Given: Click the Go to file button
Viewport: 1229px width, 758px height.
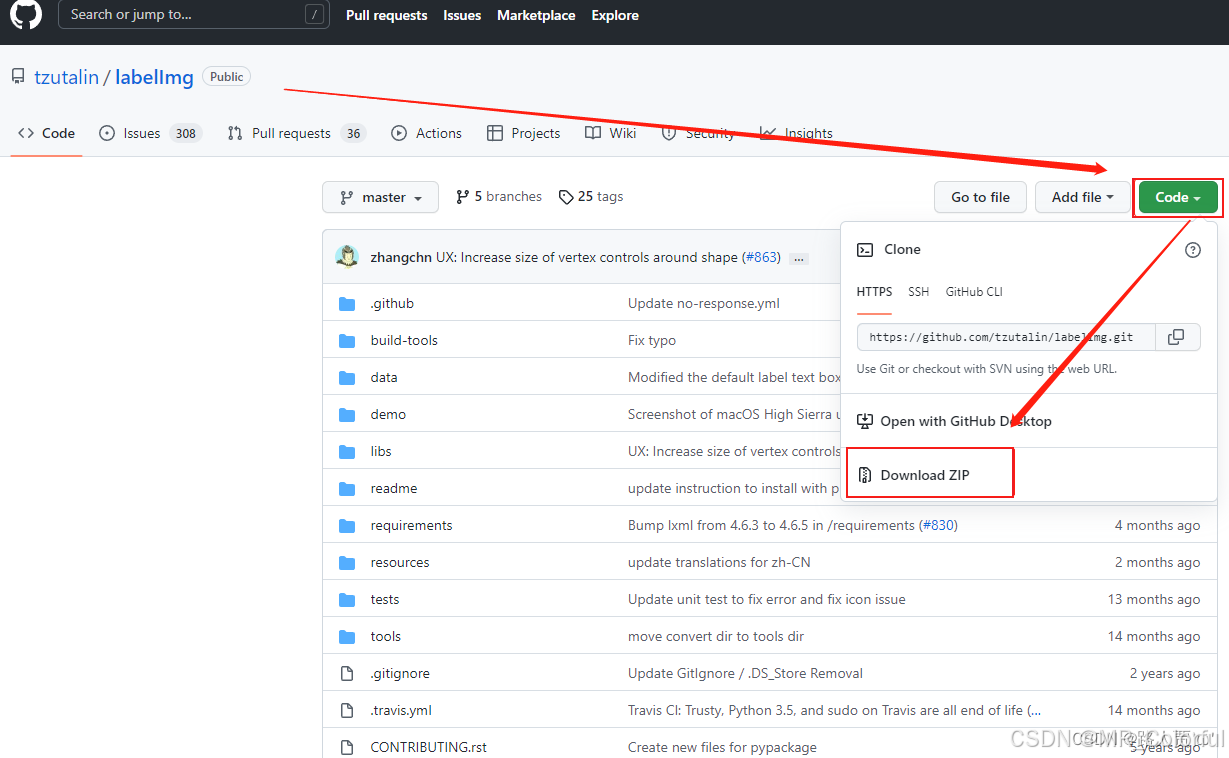Looking at the screenshot, I should 980,197.
